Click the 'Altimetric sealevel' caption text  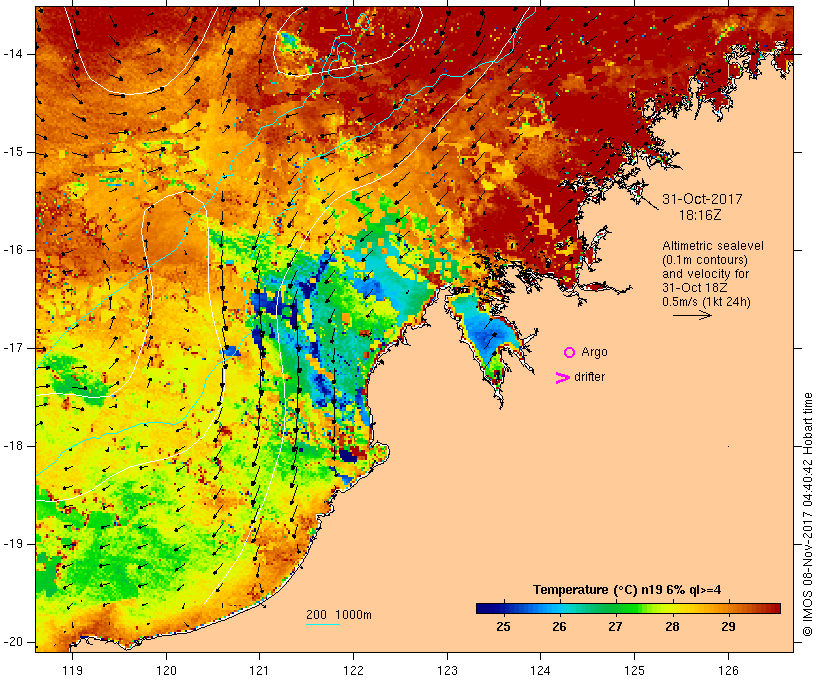pos(713,246)
